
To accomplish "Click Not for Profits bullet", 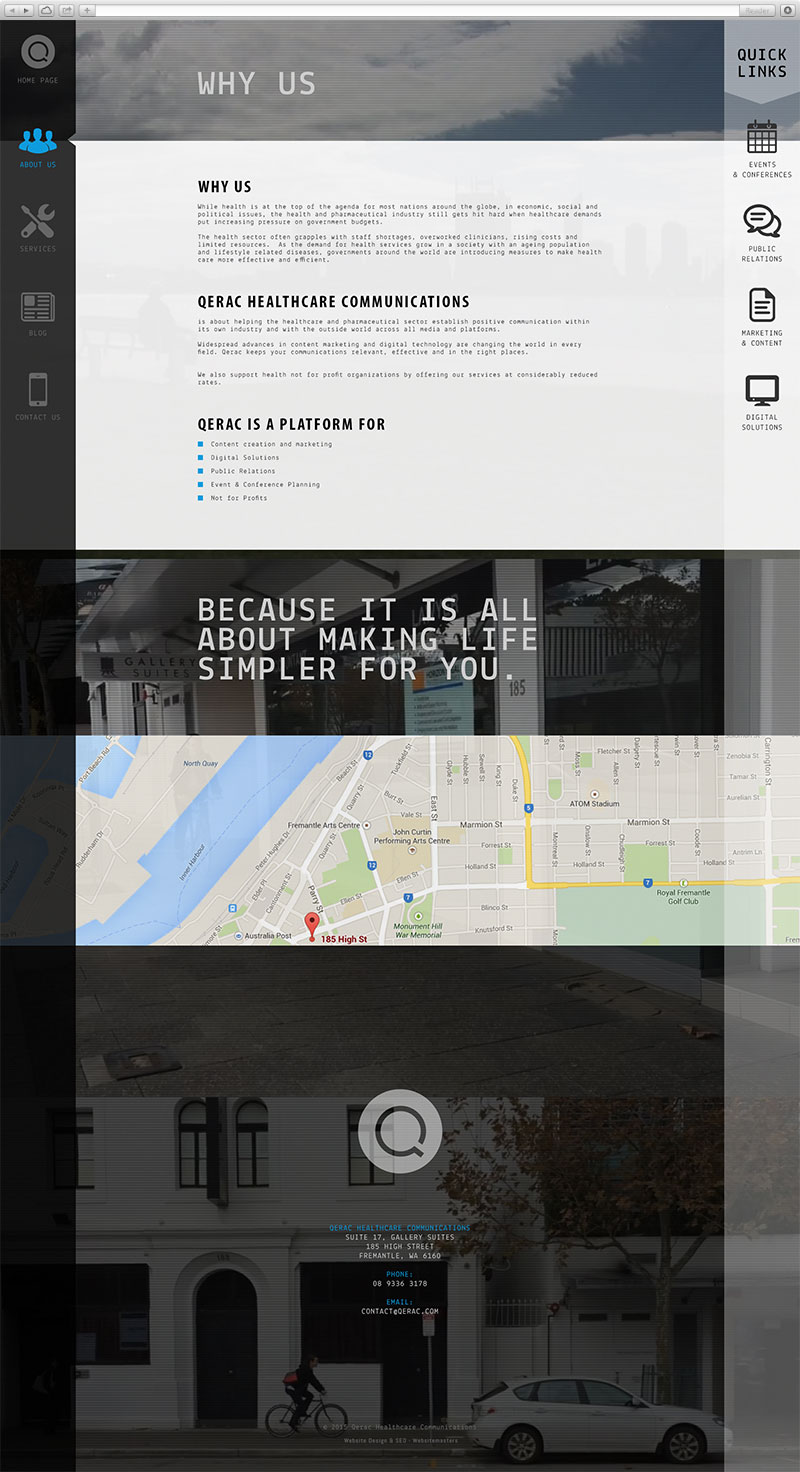I will point(239,498).
